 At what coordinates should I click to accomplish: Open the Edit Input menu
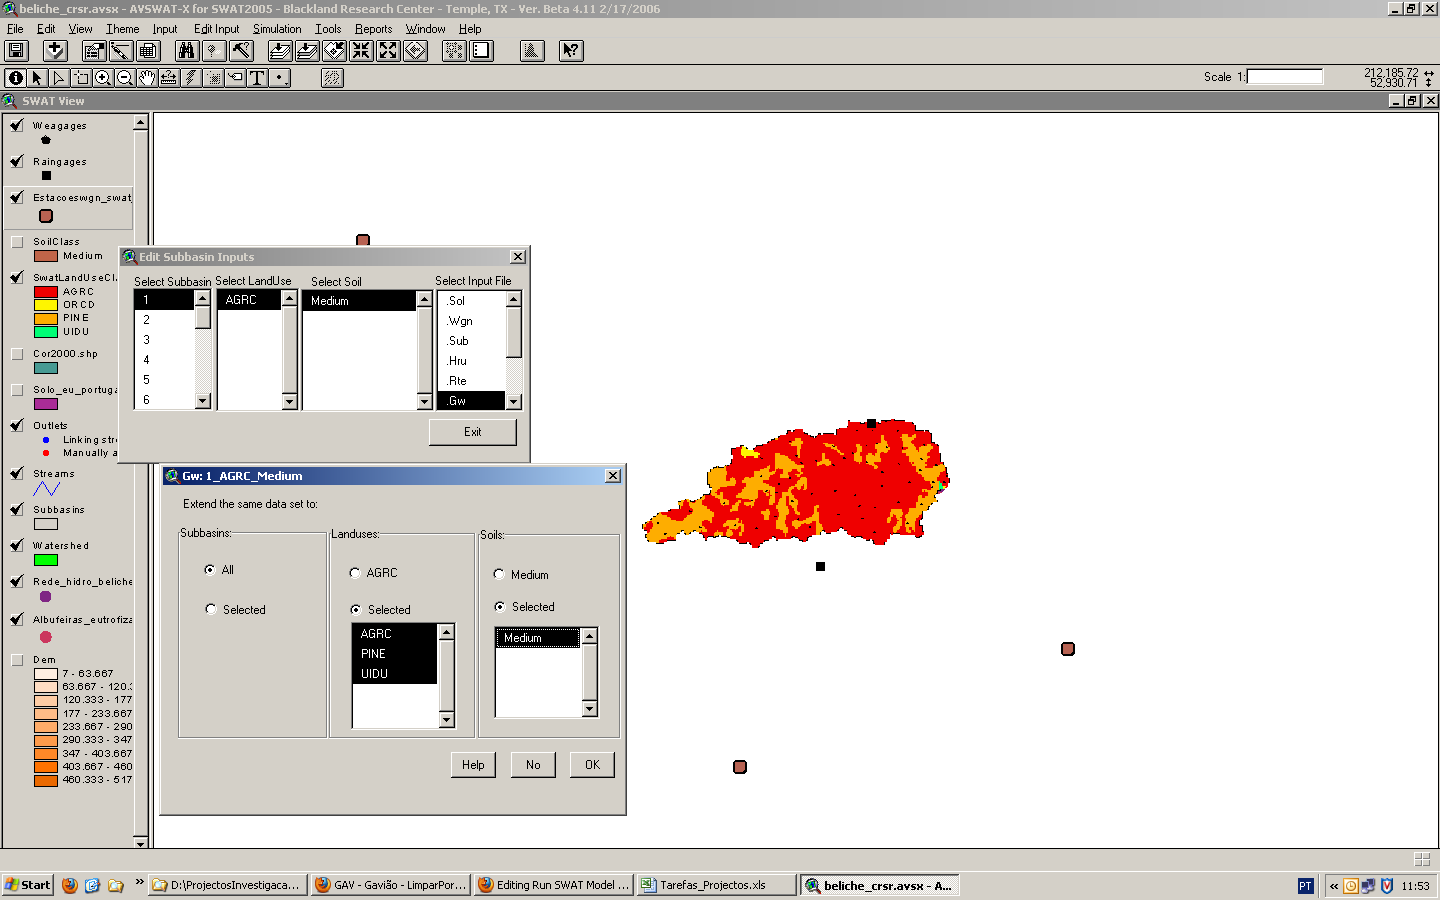click(x=216, y=29)
